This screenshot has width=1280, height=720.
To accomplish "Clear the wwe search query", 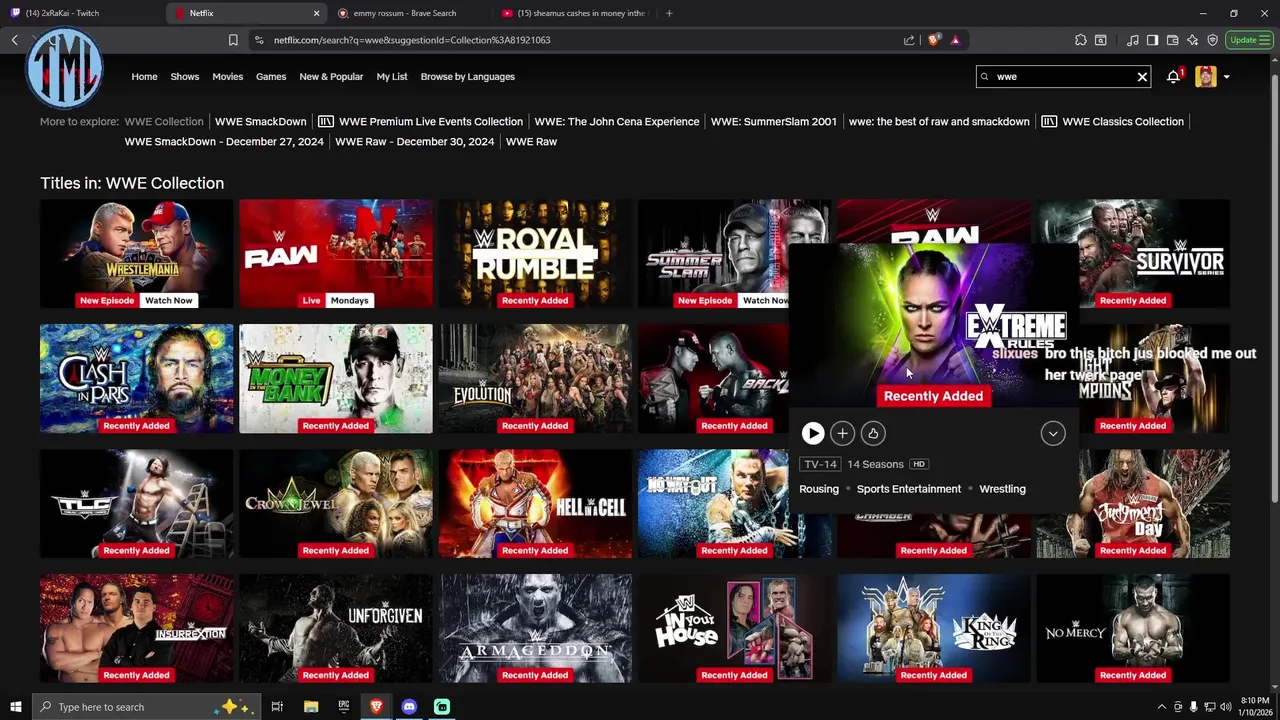I will coord(1142,76).
